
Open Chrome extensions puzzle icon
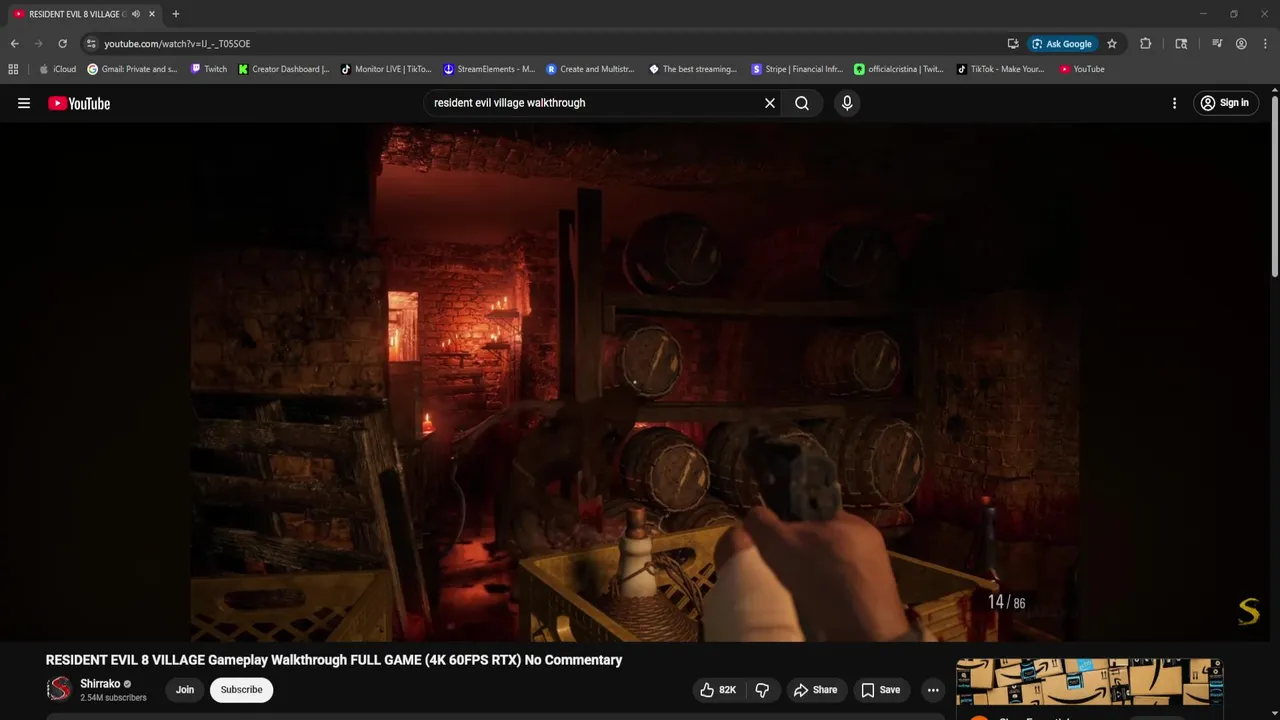[x=1146, y=44]
